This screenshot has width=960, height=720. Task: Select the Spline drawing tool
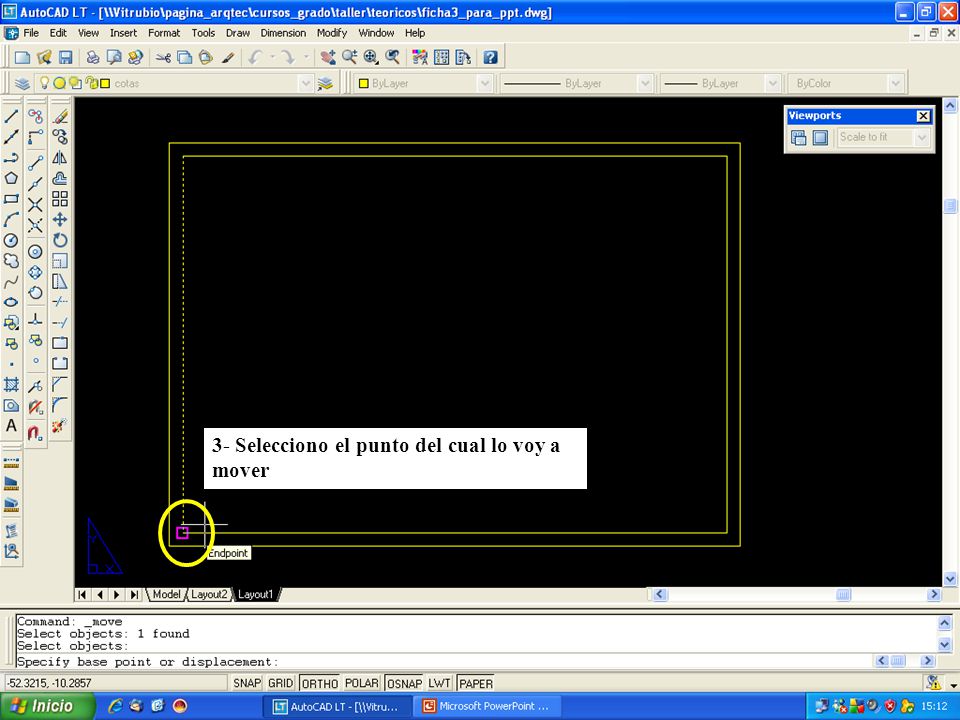click(x=11, y=282)
